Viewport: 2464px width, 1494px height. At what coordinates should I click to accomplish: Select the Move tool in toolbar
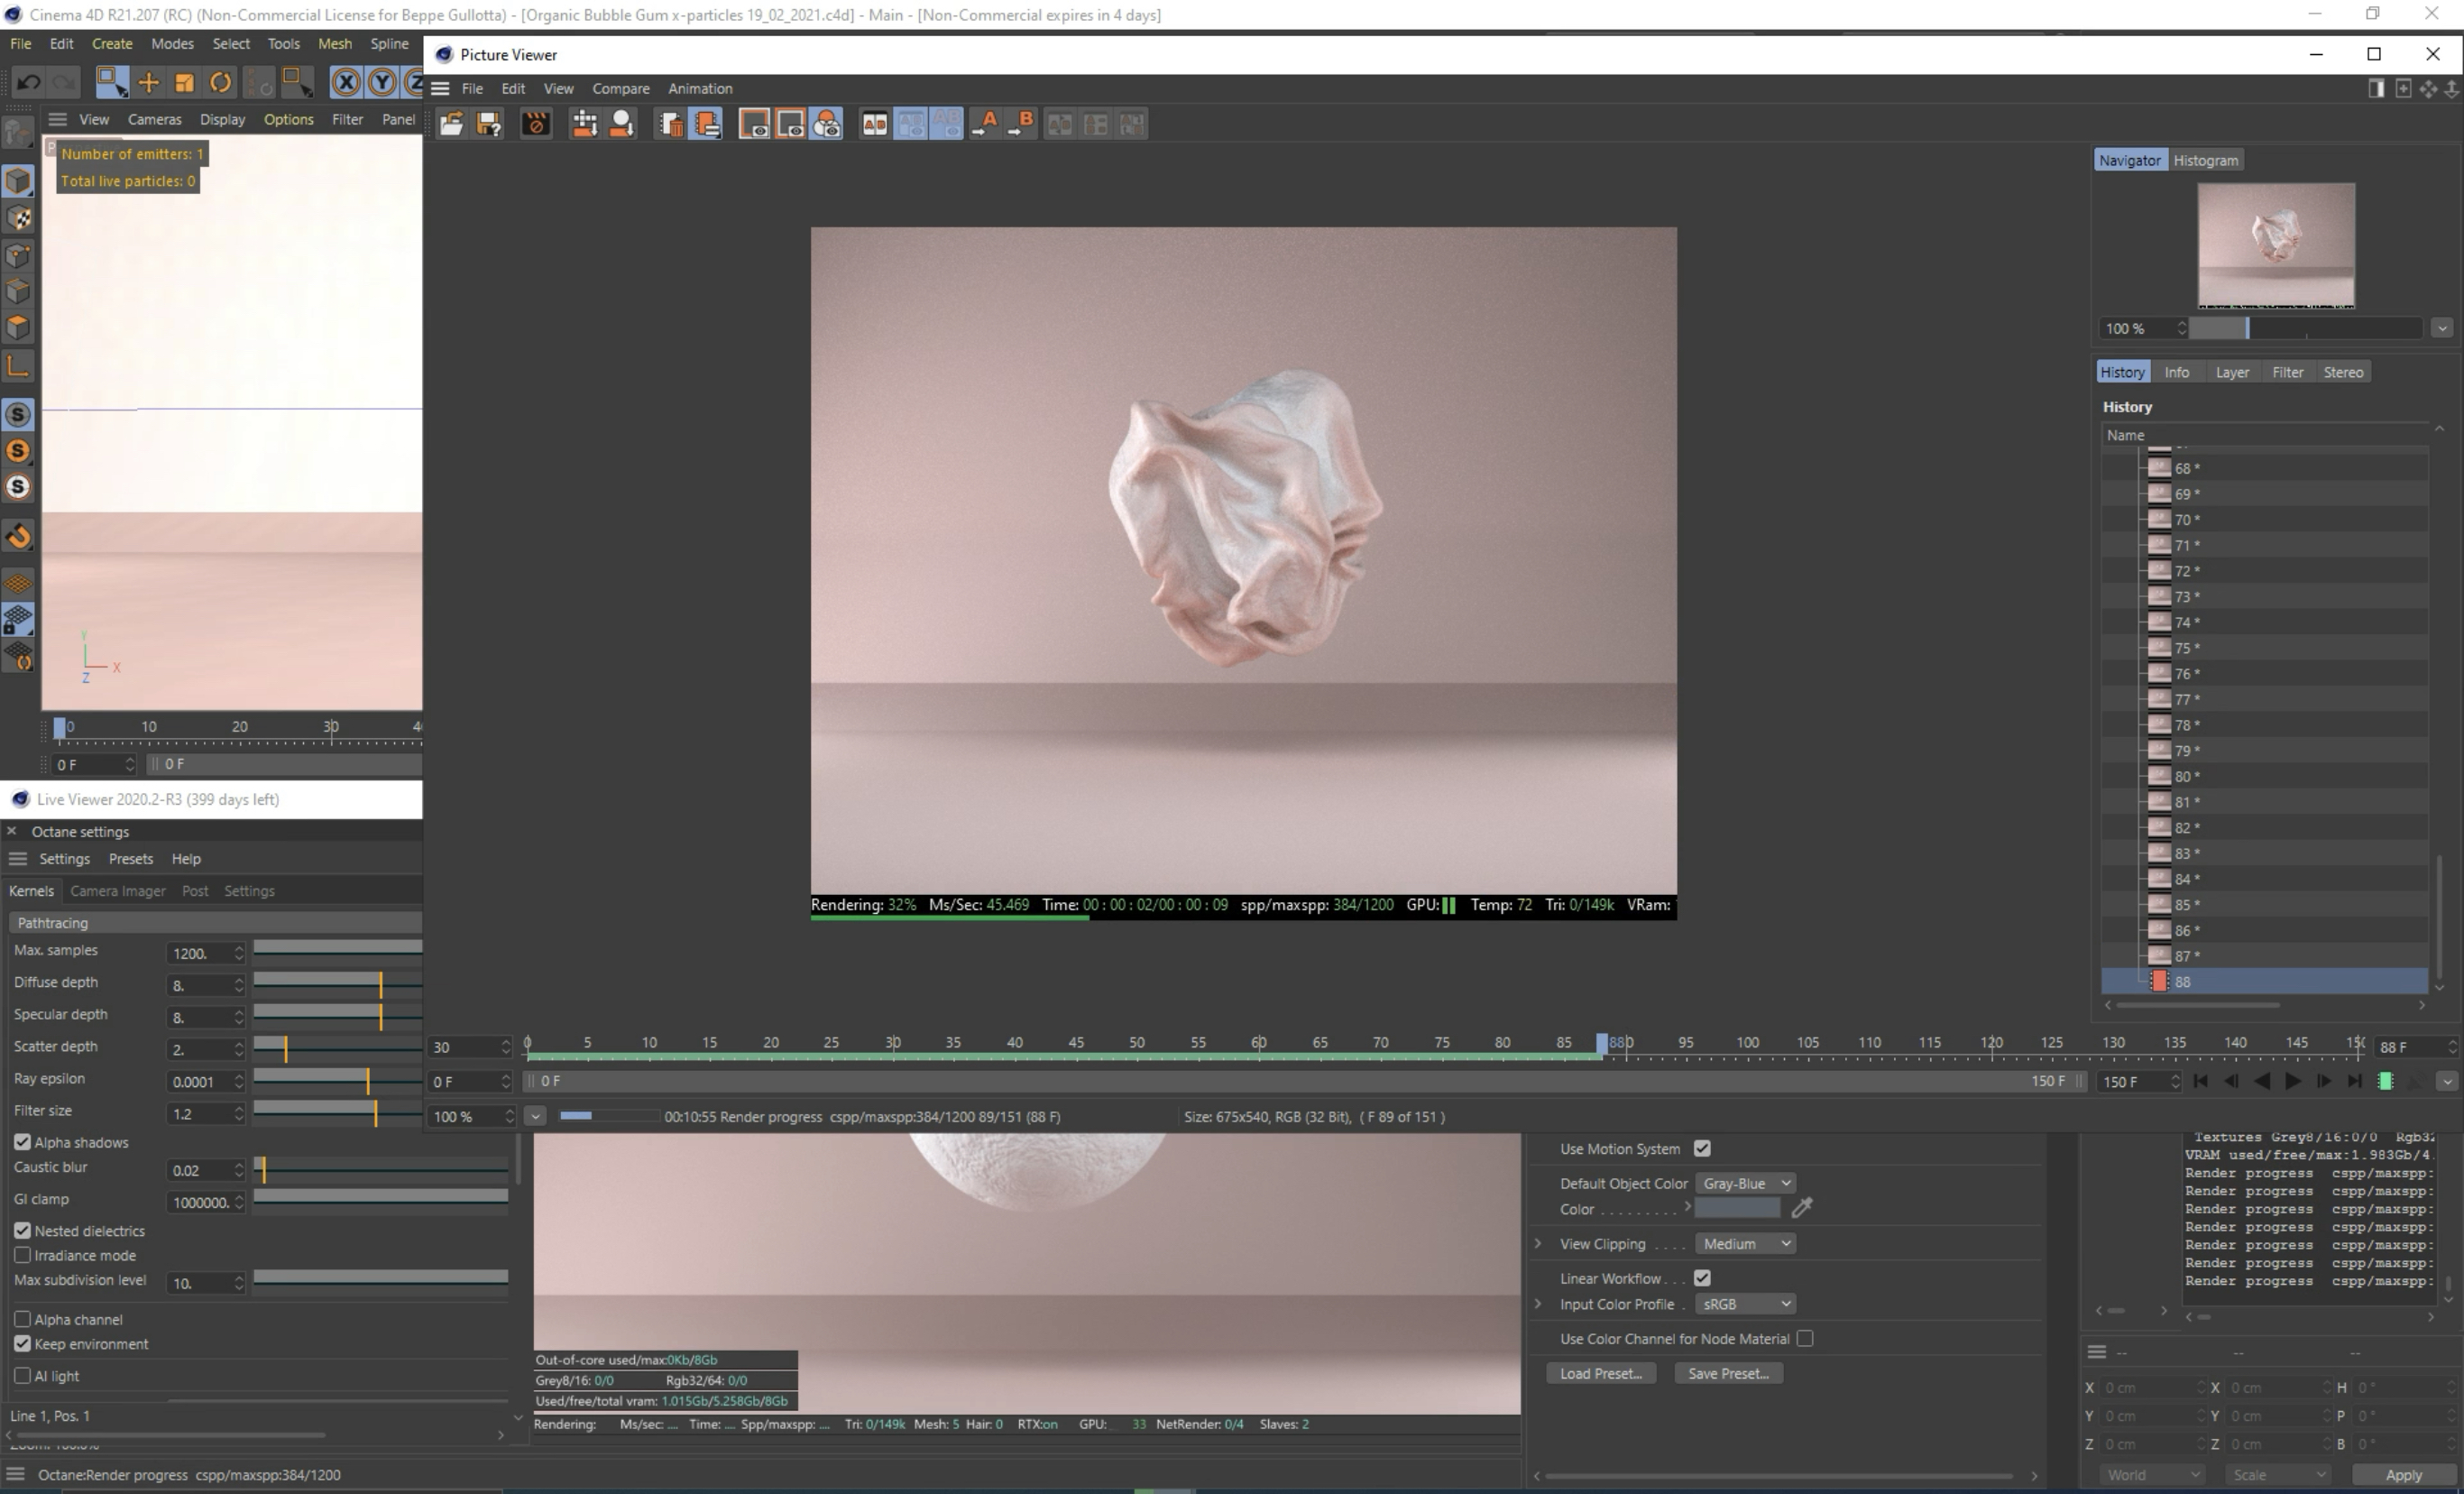148,83
